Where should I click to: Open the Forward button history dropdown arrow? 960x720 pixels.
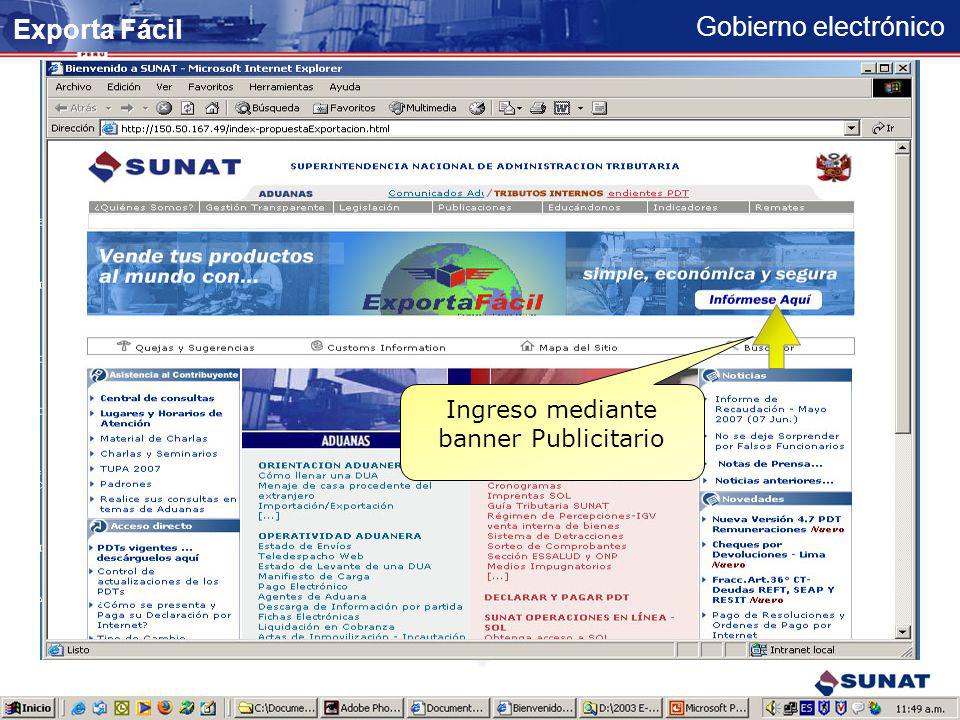tap(146, 108)
